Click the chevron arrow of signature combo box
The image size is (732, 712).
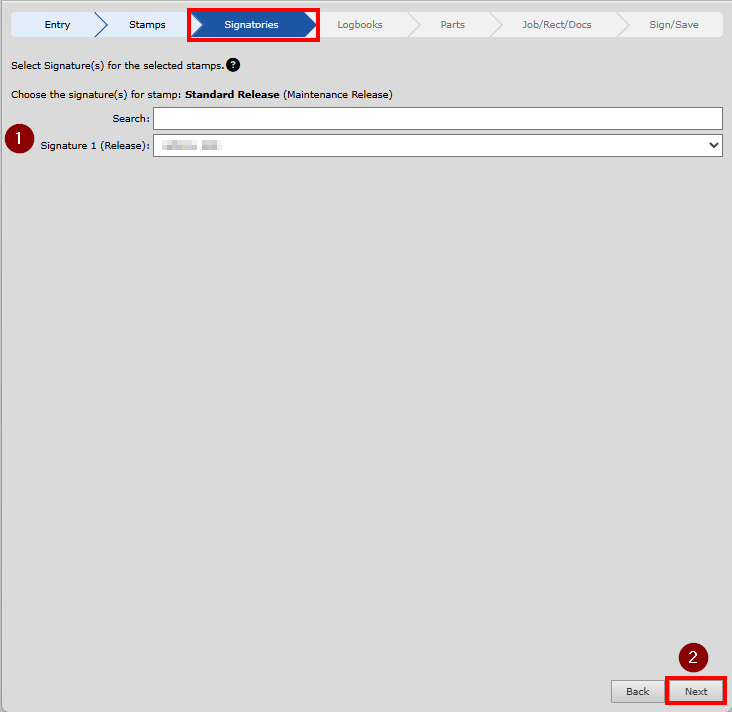(713, 146)
